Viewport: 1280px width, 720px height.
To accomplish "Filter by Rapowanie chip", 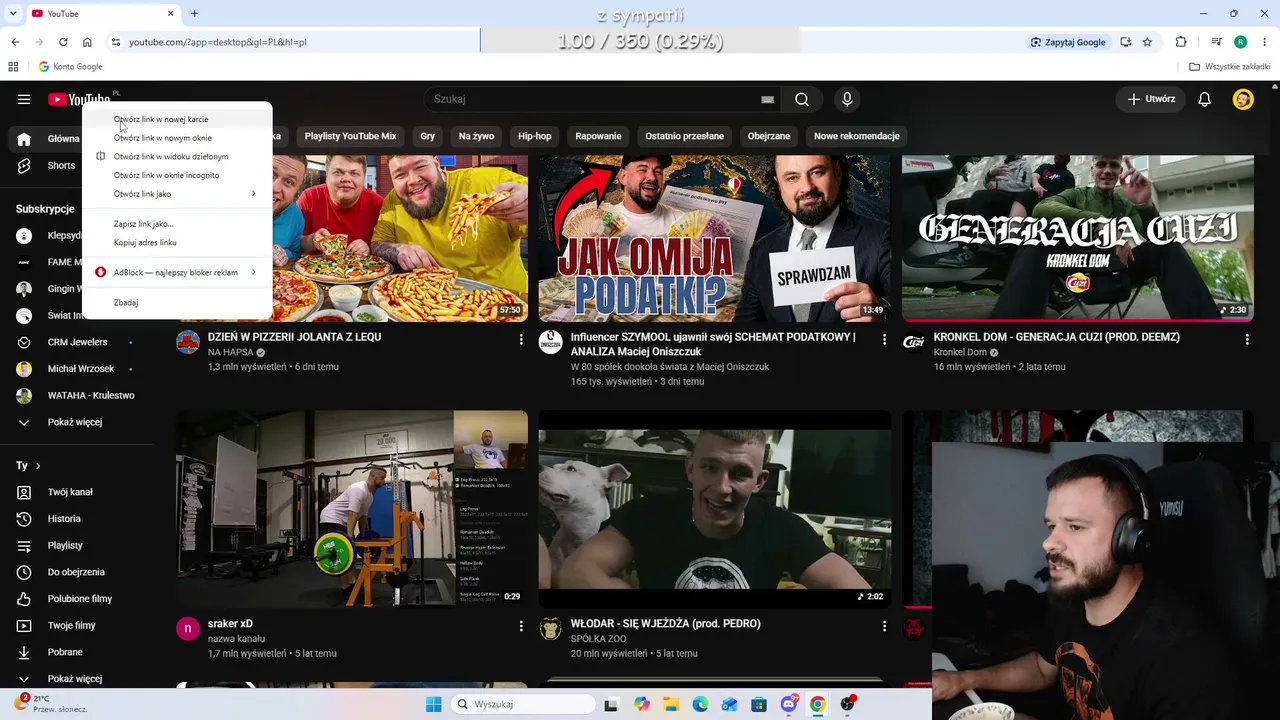I will click(598, 136).
